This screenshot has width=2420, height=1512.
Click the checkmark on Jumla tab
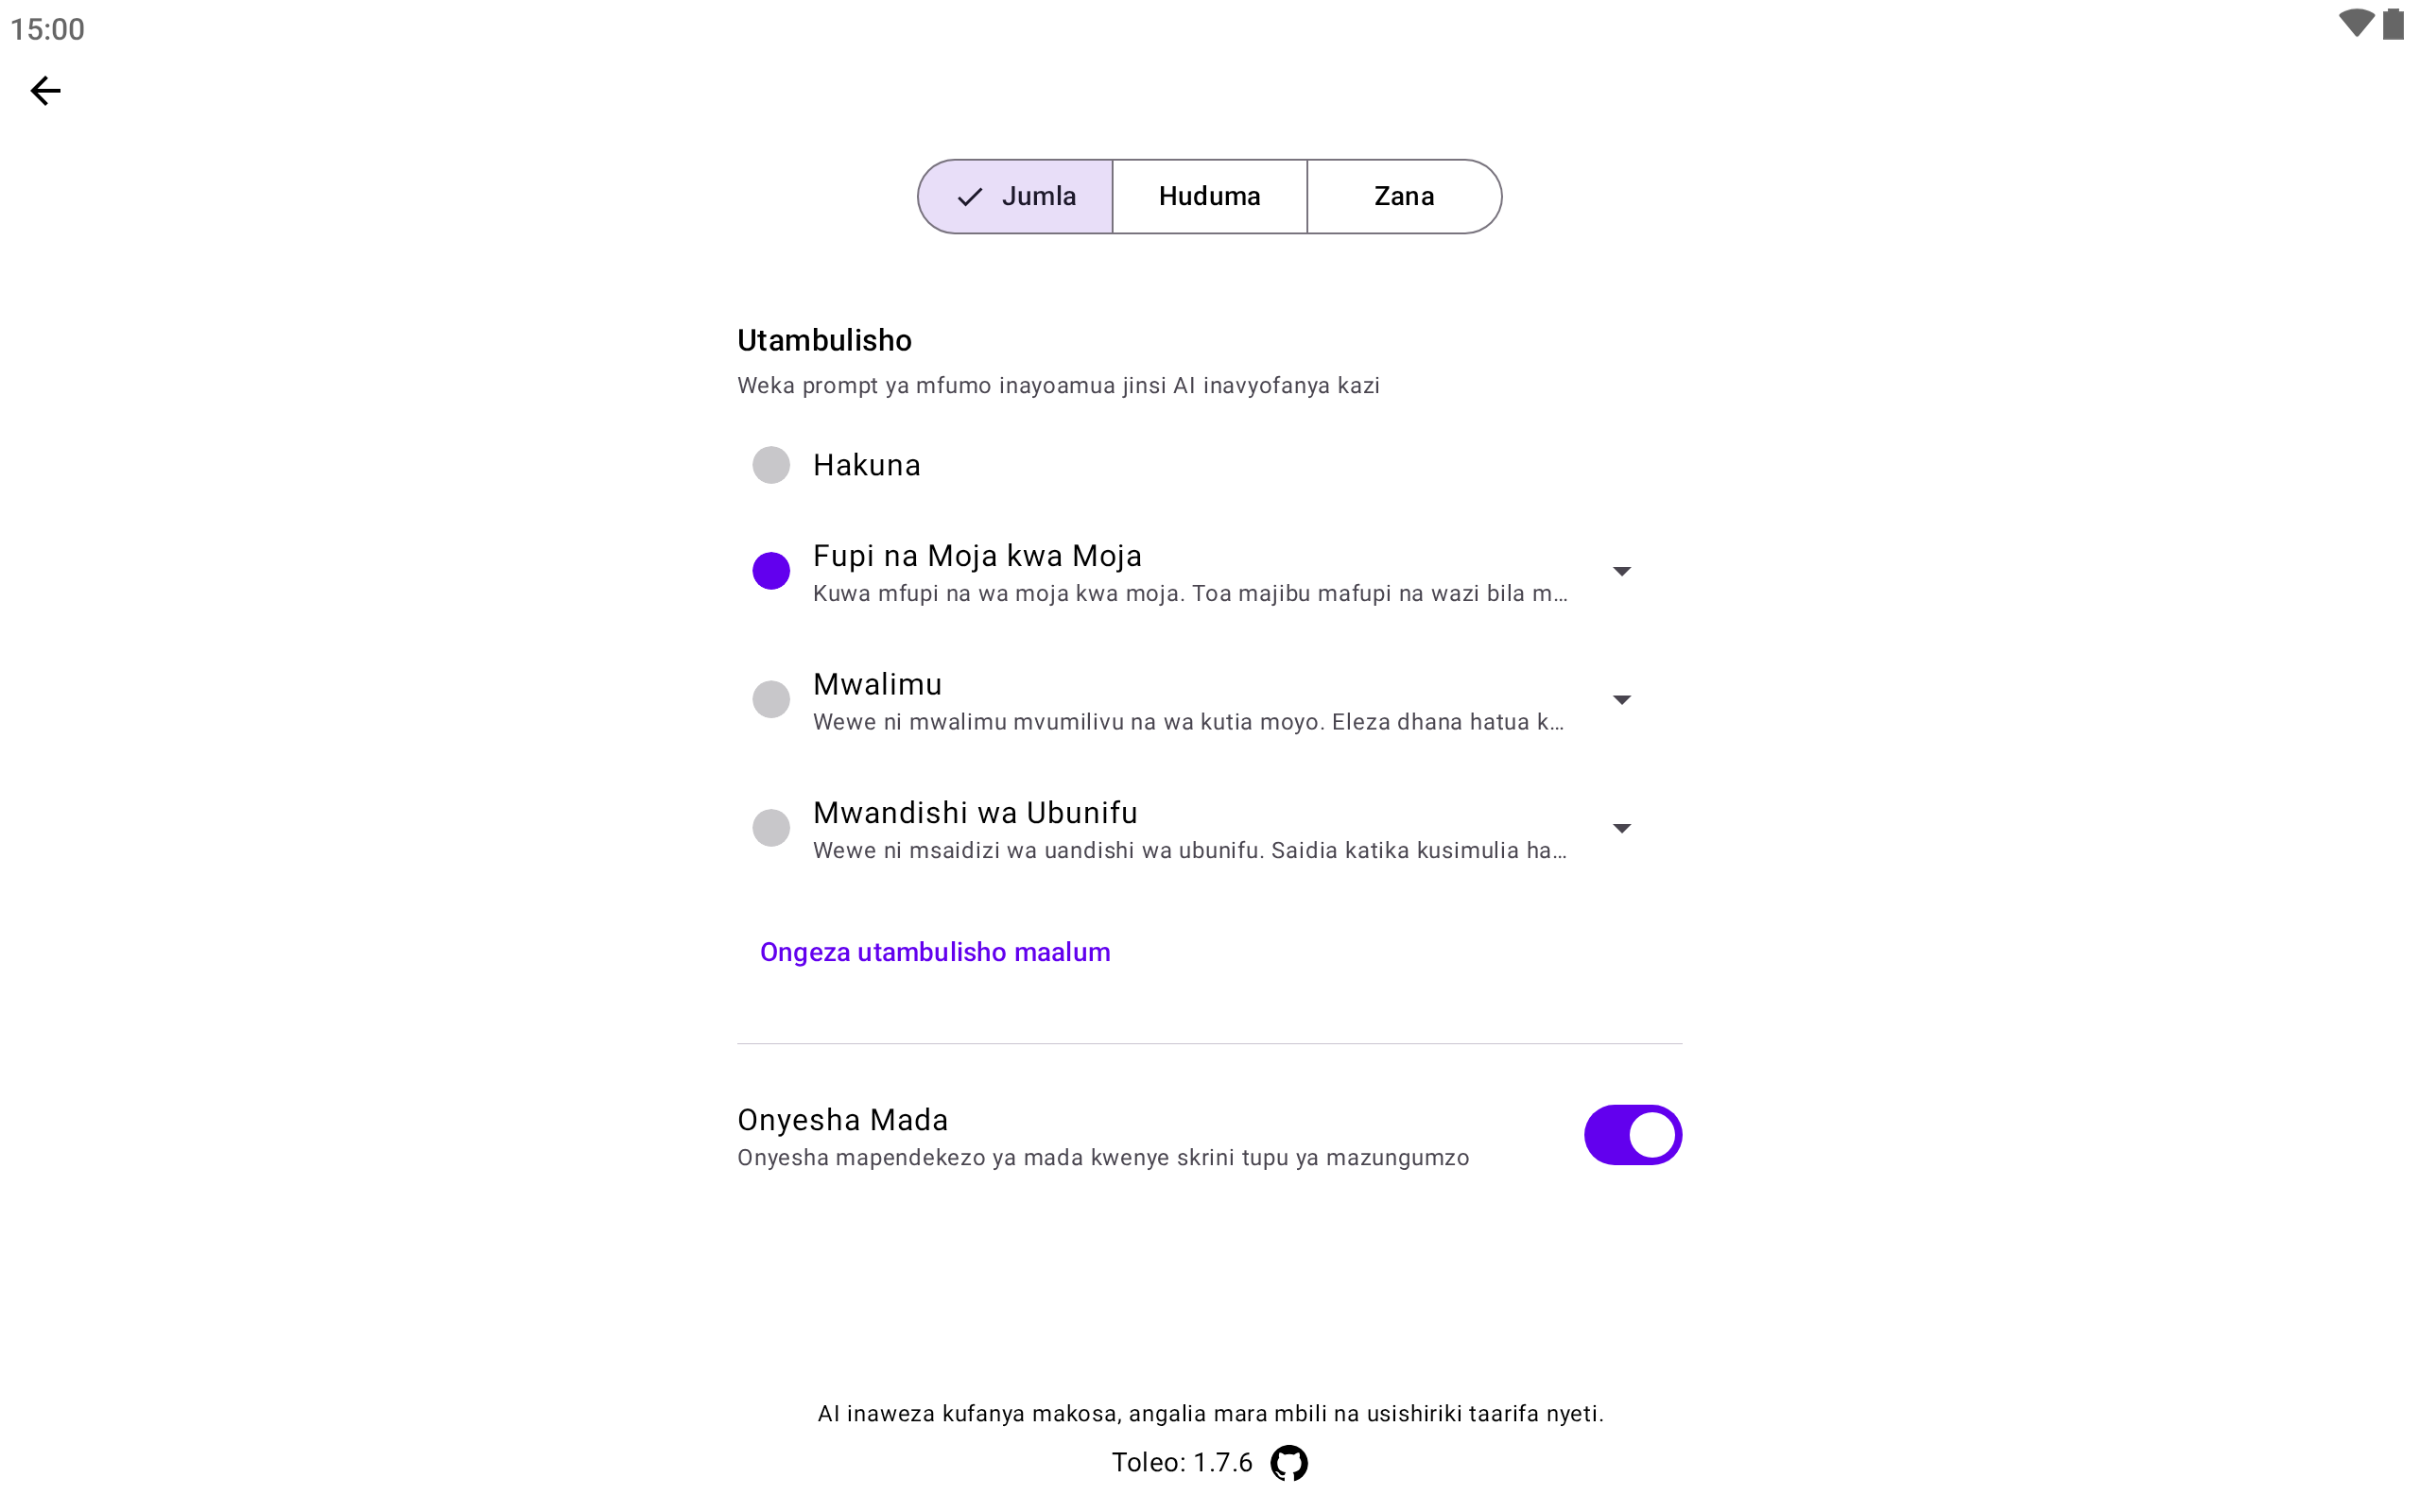click(969, 197)
